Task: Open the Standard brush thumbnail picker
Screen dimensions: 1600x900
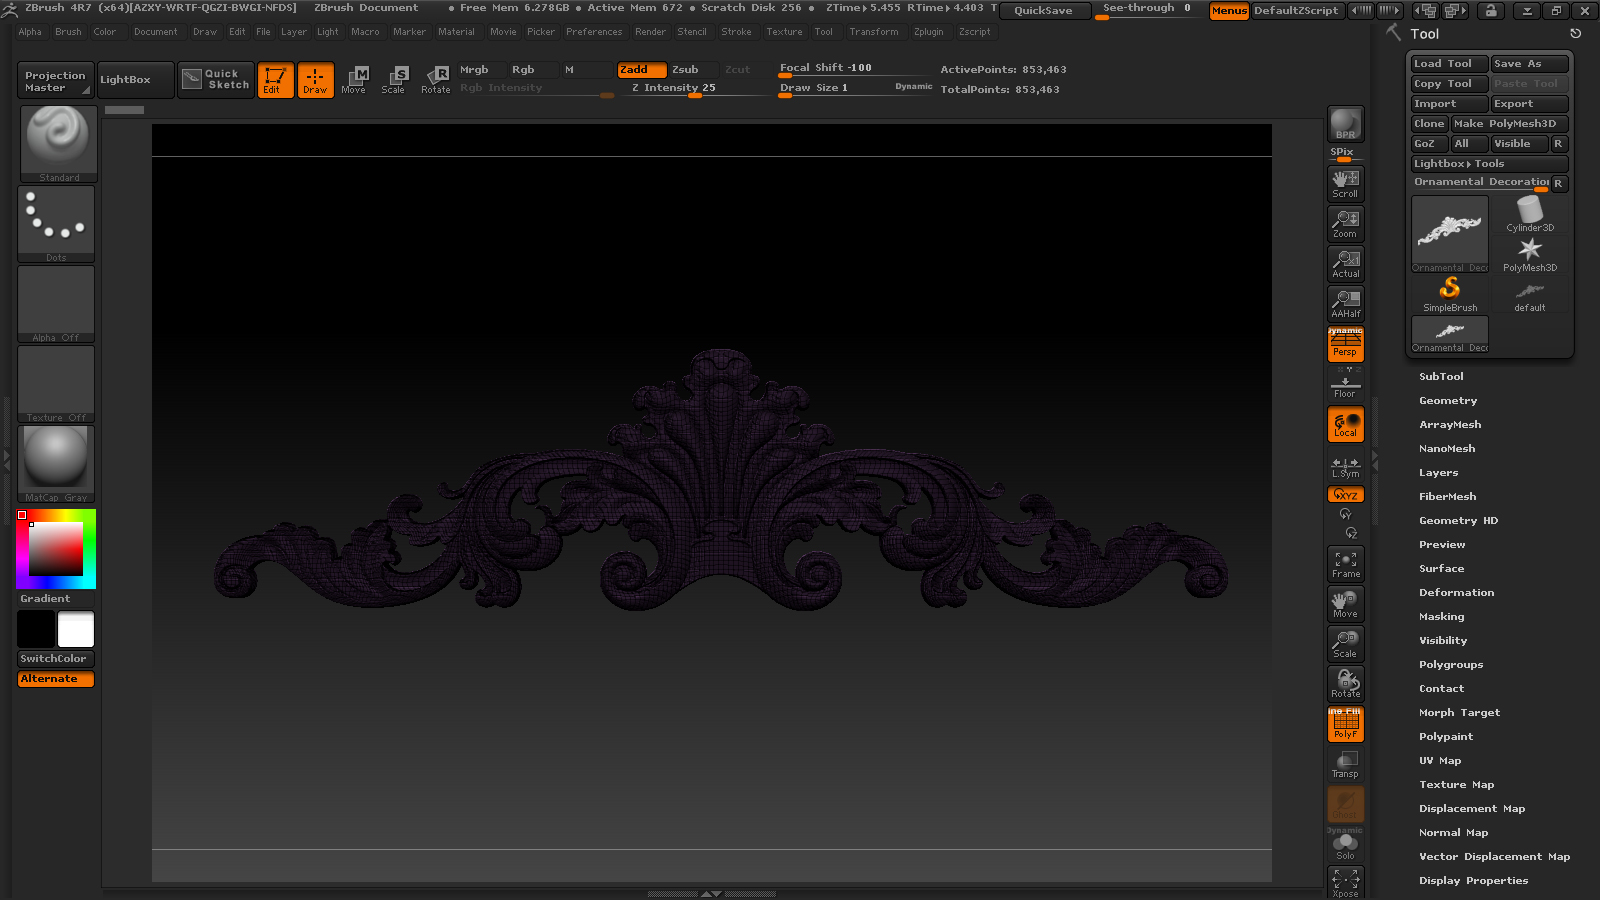Action: [59, 144]
